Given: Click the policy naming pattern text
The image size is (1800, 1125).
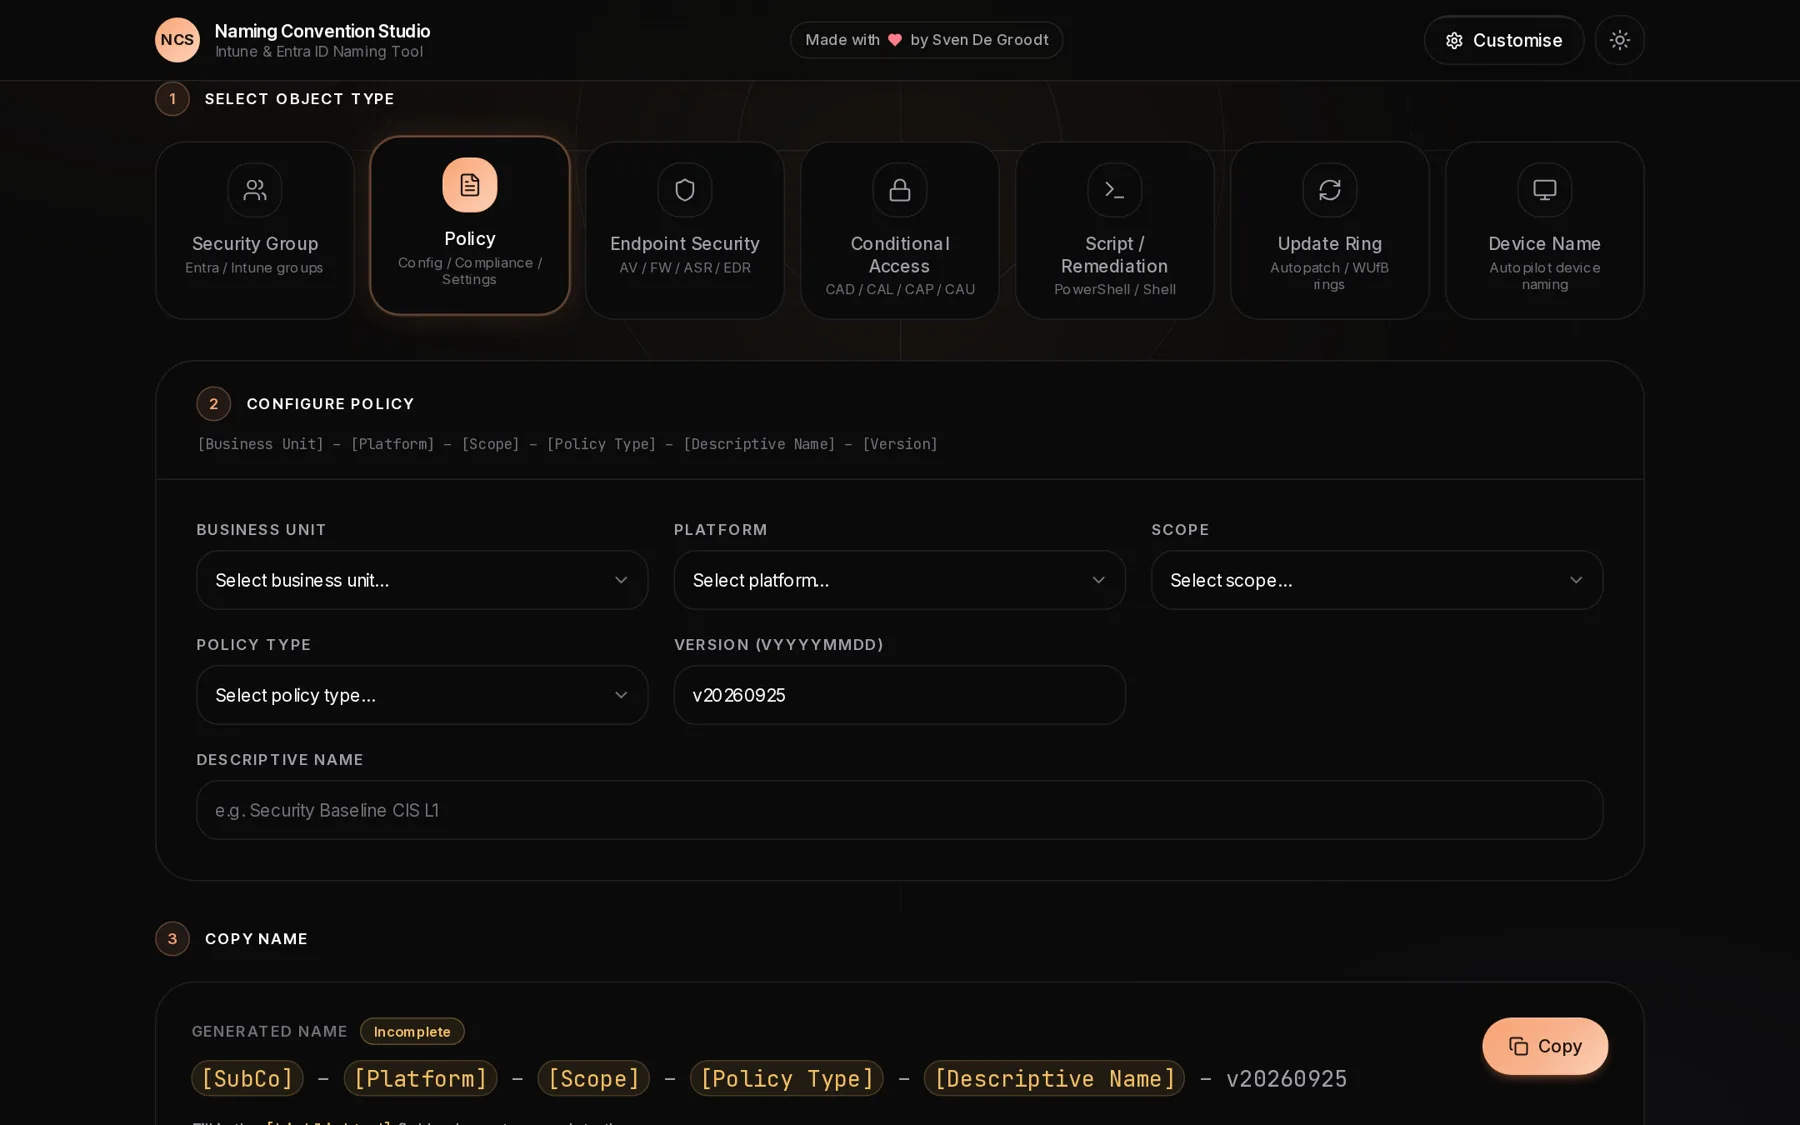Looking at the screenshot, I should click(x=567, y=444).
